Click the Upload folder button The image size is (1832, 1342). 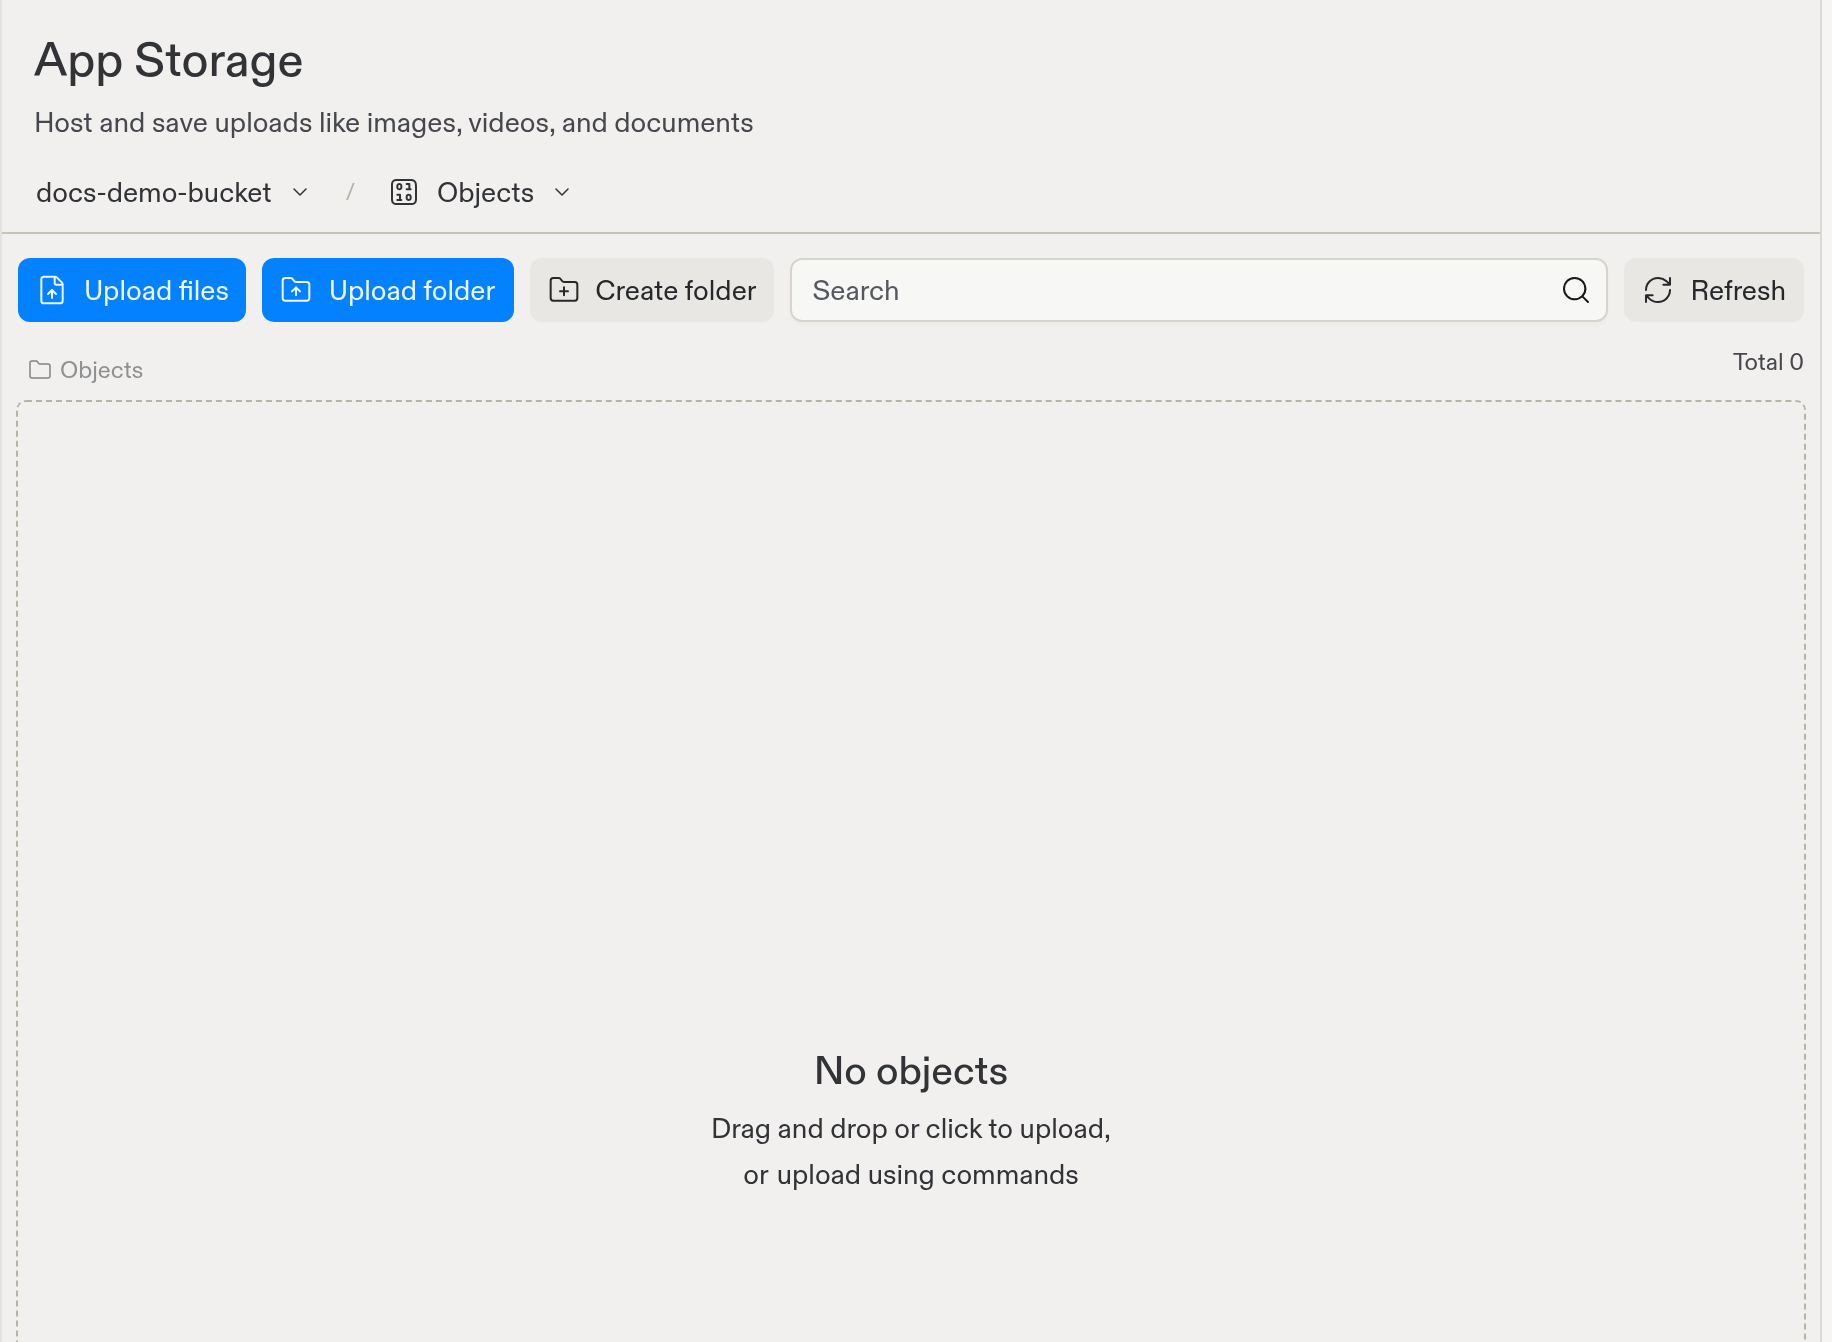click(388, 290)
